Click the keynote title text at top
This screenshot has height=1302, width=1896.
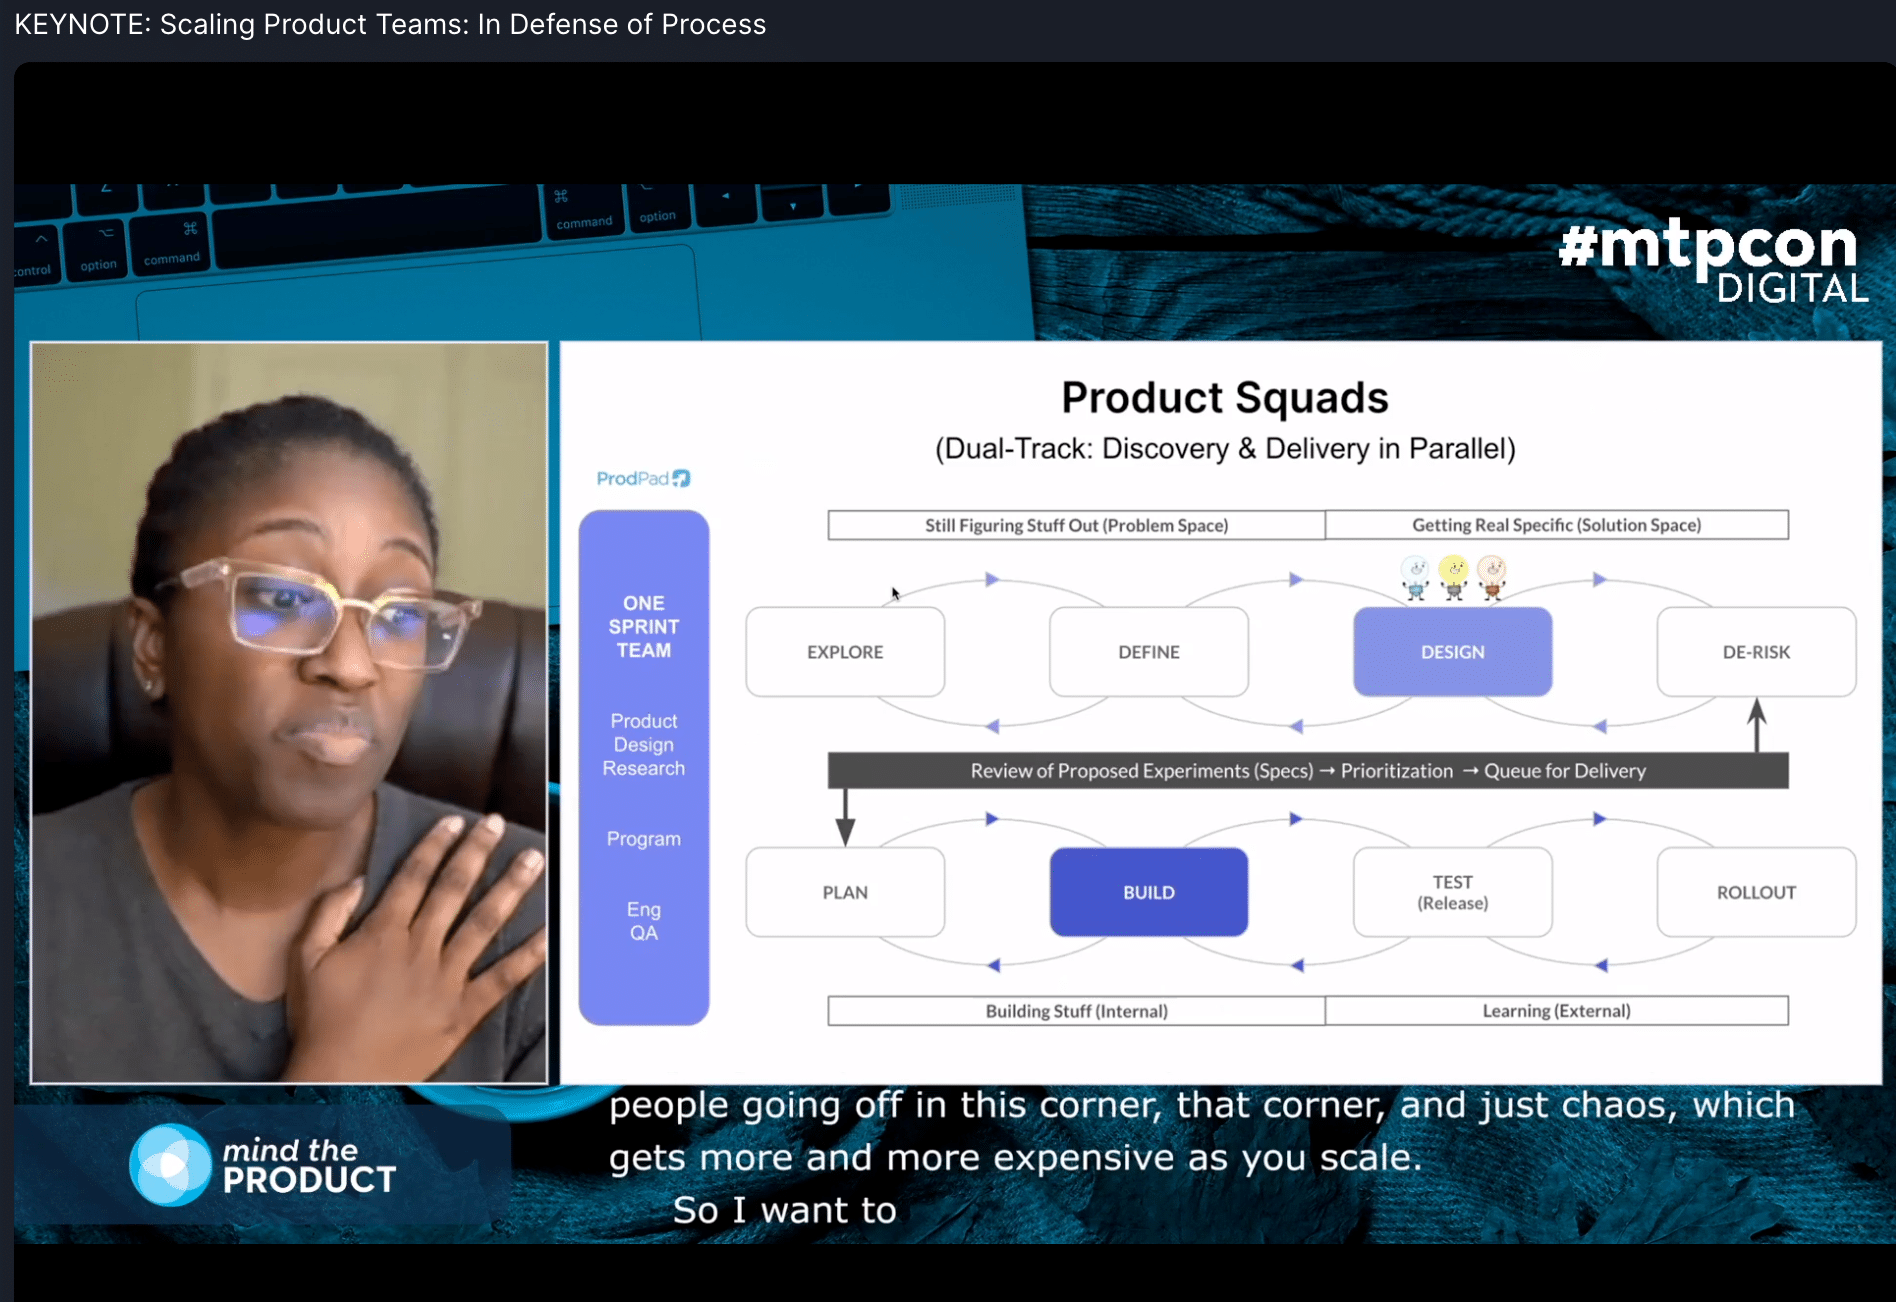click(x=390, y=24)
